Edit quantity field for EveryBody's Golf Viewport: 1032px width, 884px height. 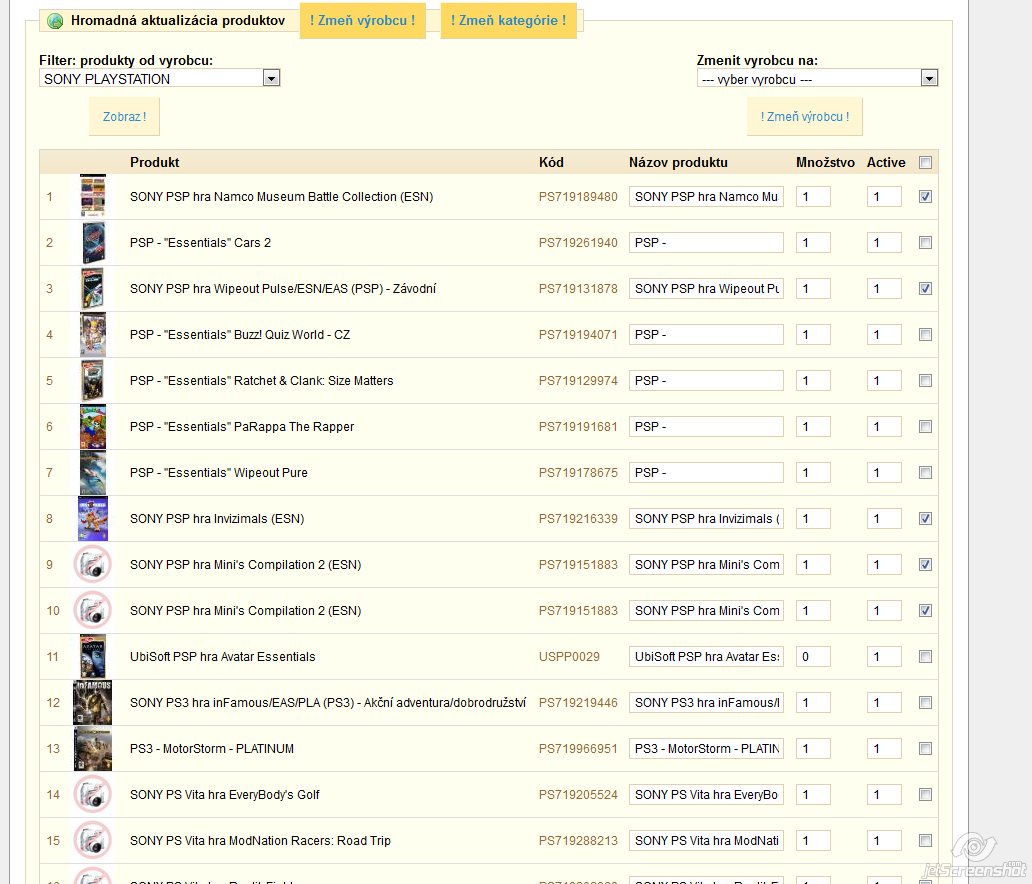(x=813, y=794)
